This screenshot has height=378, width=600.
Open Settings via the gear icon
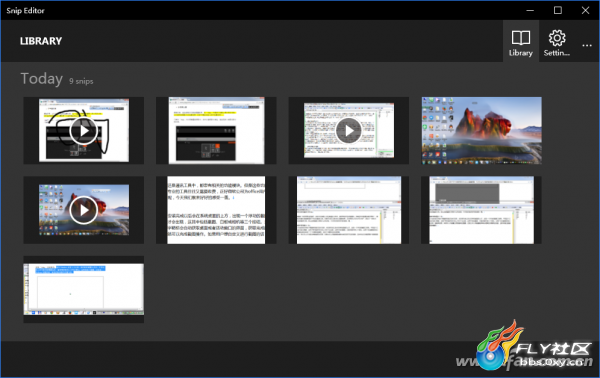557,38
